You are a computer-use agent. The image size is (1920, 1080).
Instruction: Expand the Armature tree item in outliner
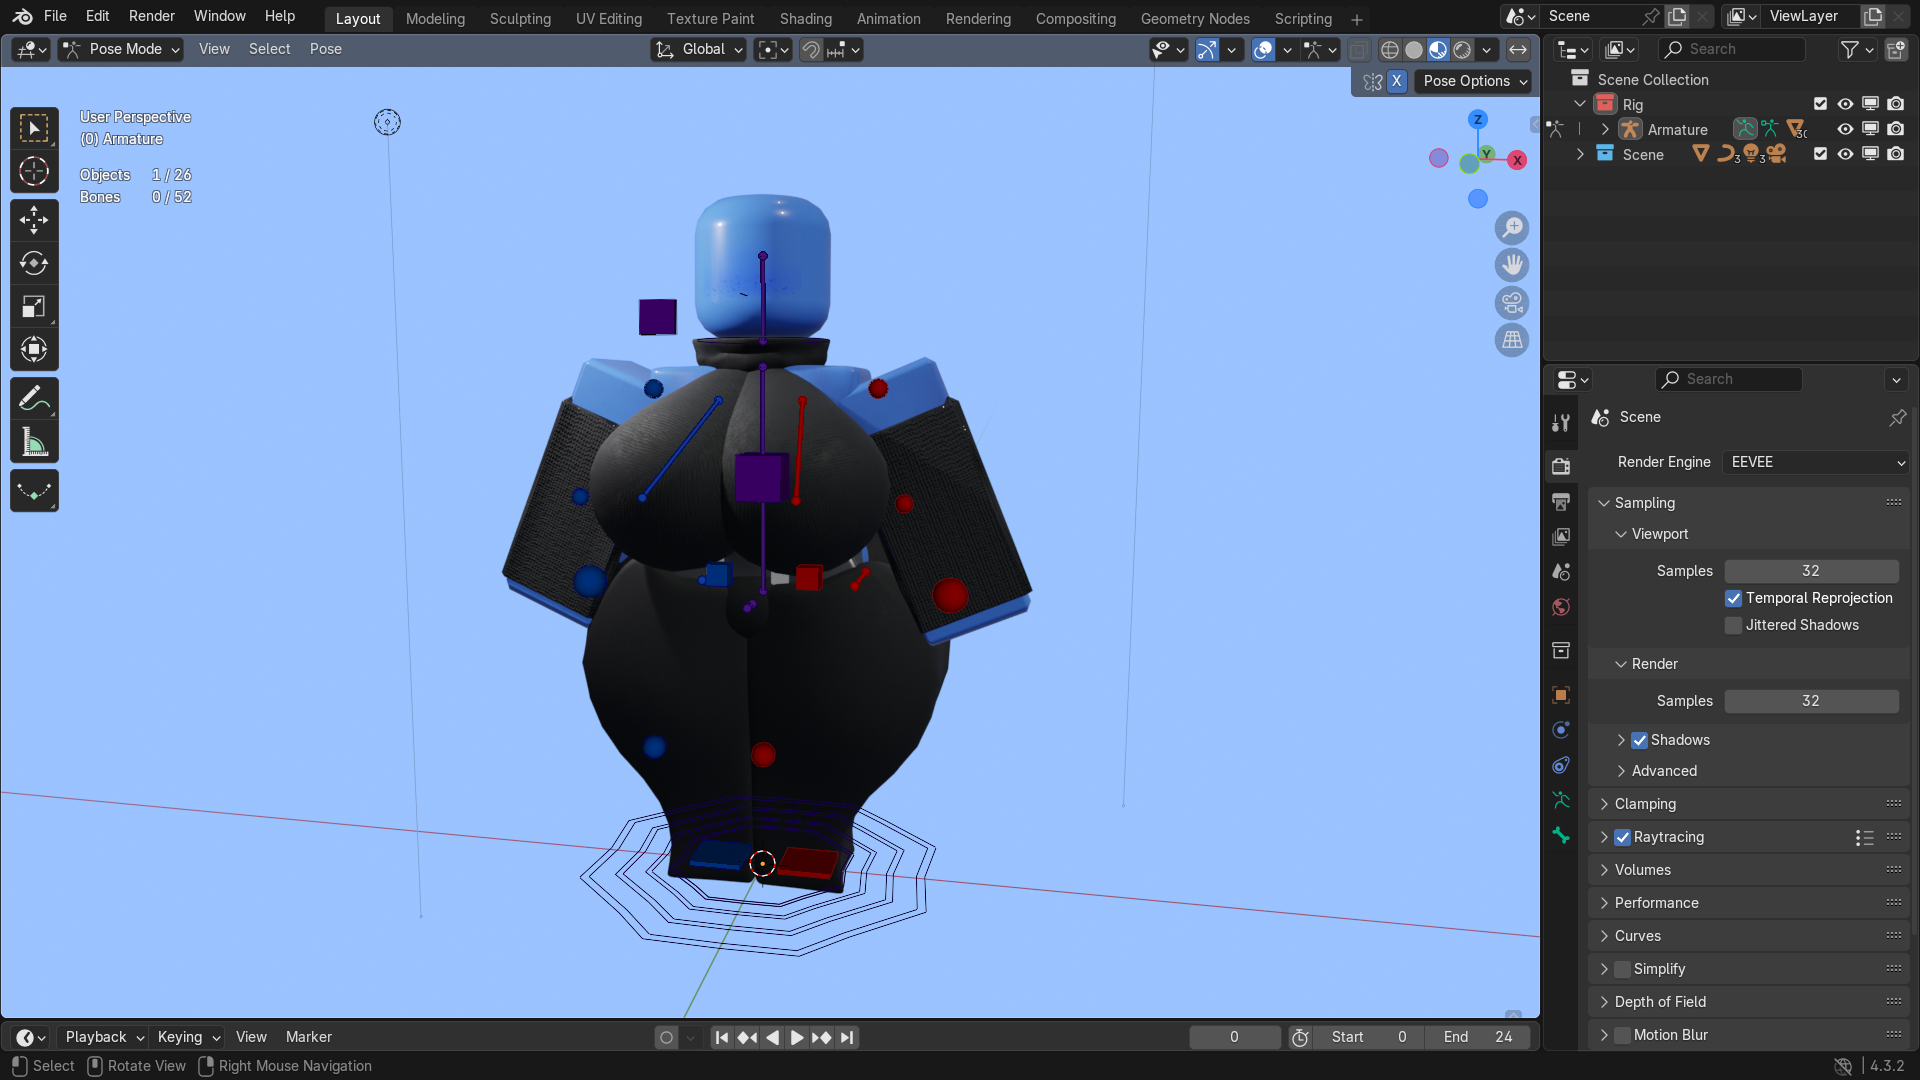pos(1605,129)
